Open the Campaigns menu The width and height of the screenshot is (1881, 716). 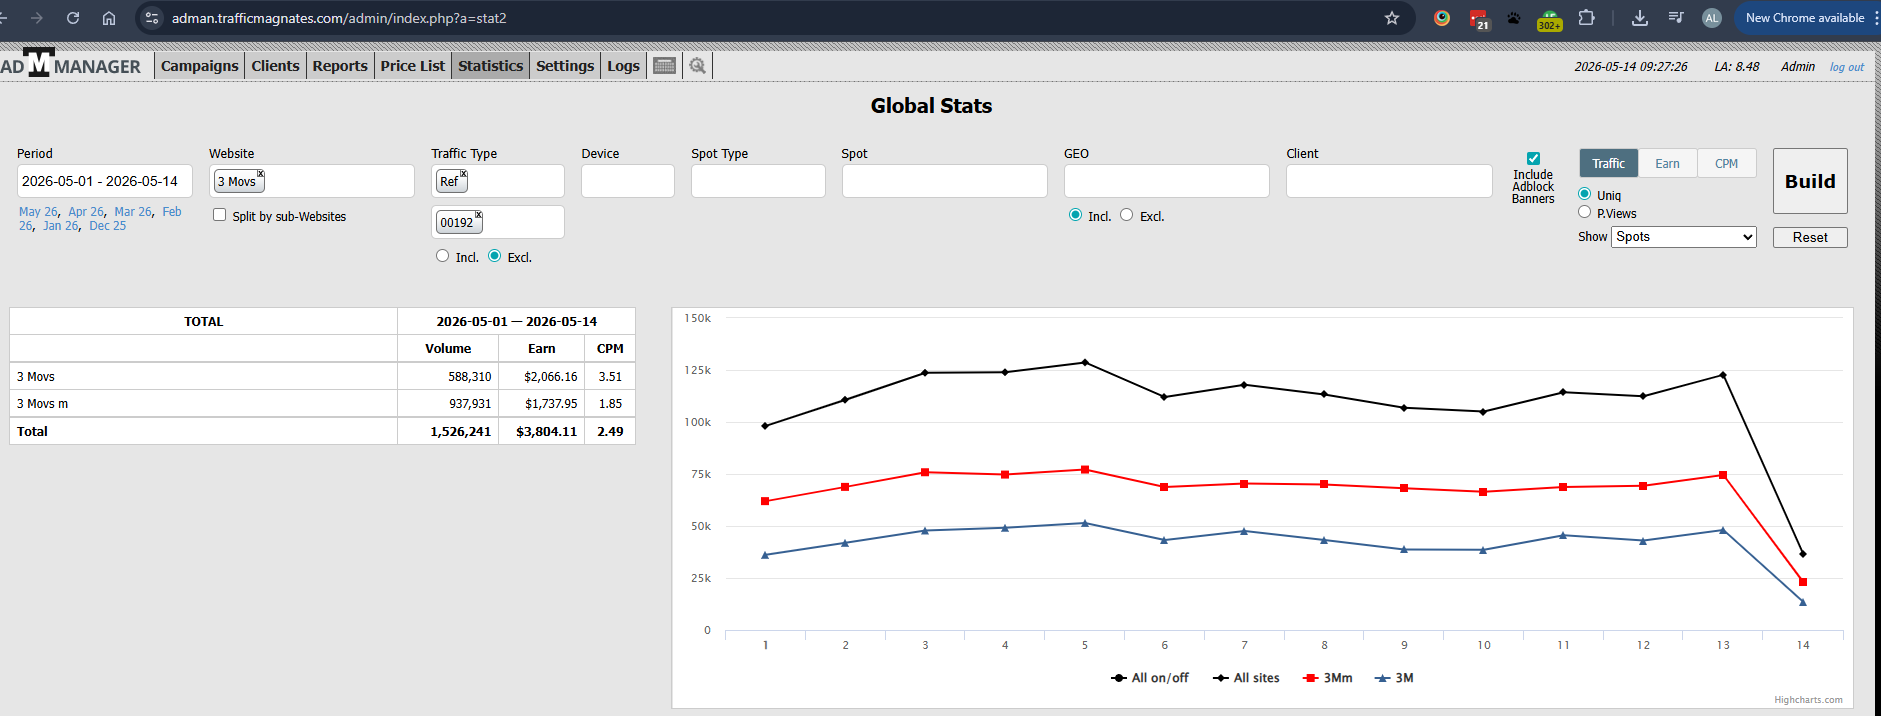coord(200,66)
